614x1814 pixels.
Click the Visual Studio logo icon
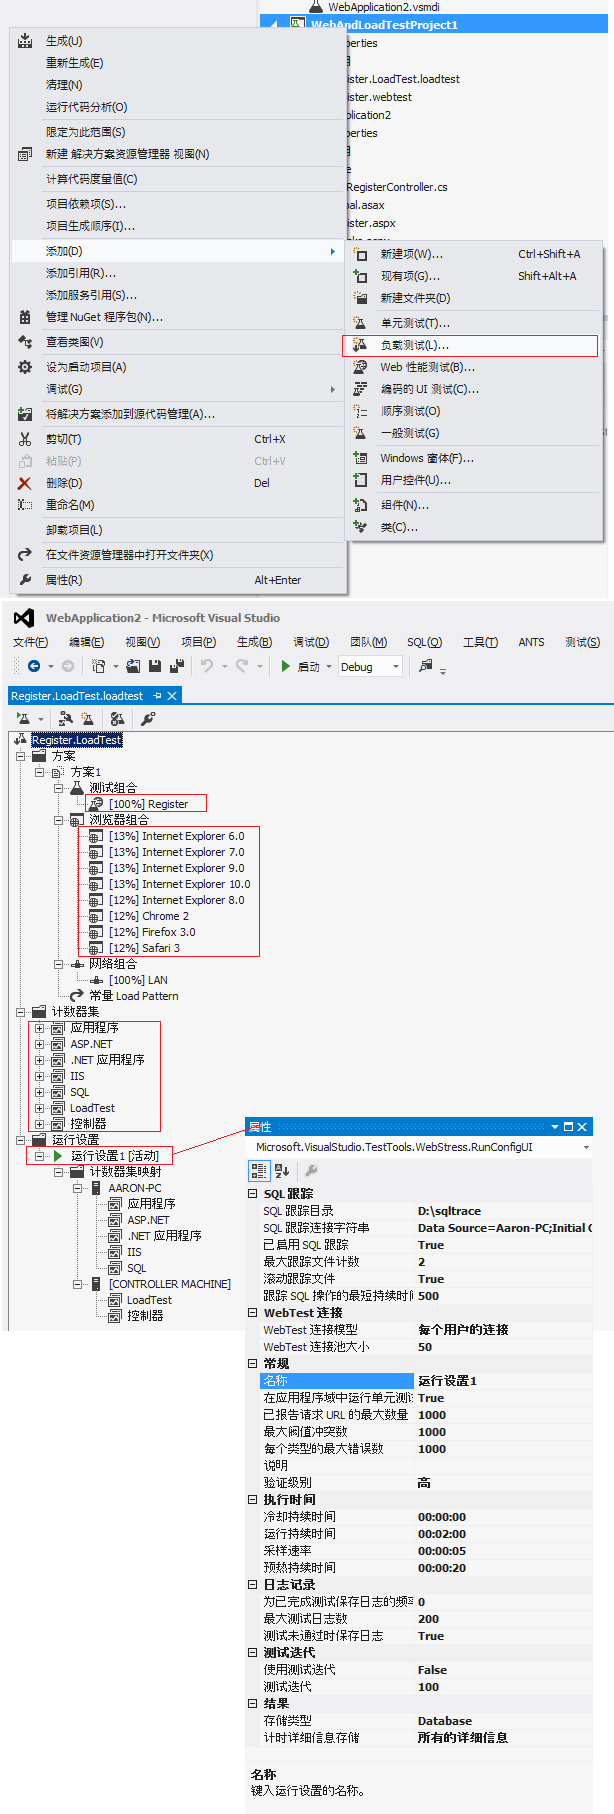point(24,618)
